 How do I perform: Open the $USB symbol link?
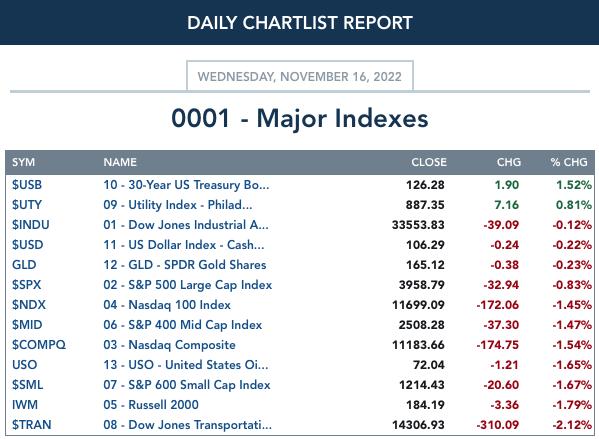(27, 185)
